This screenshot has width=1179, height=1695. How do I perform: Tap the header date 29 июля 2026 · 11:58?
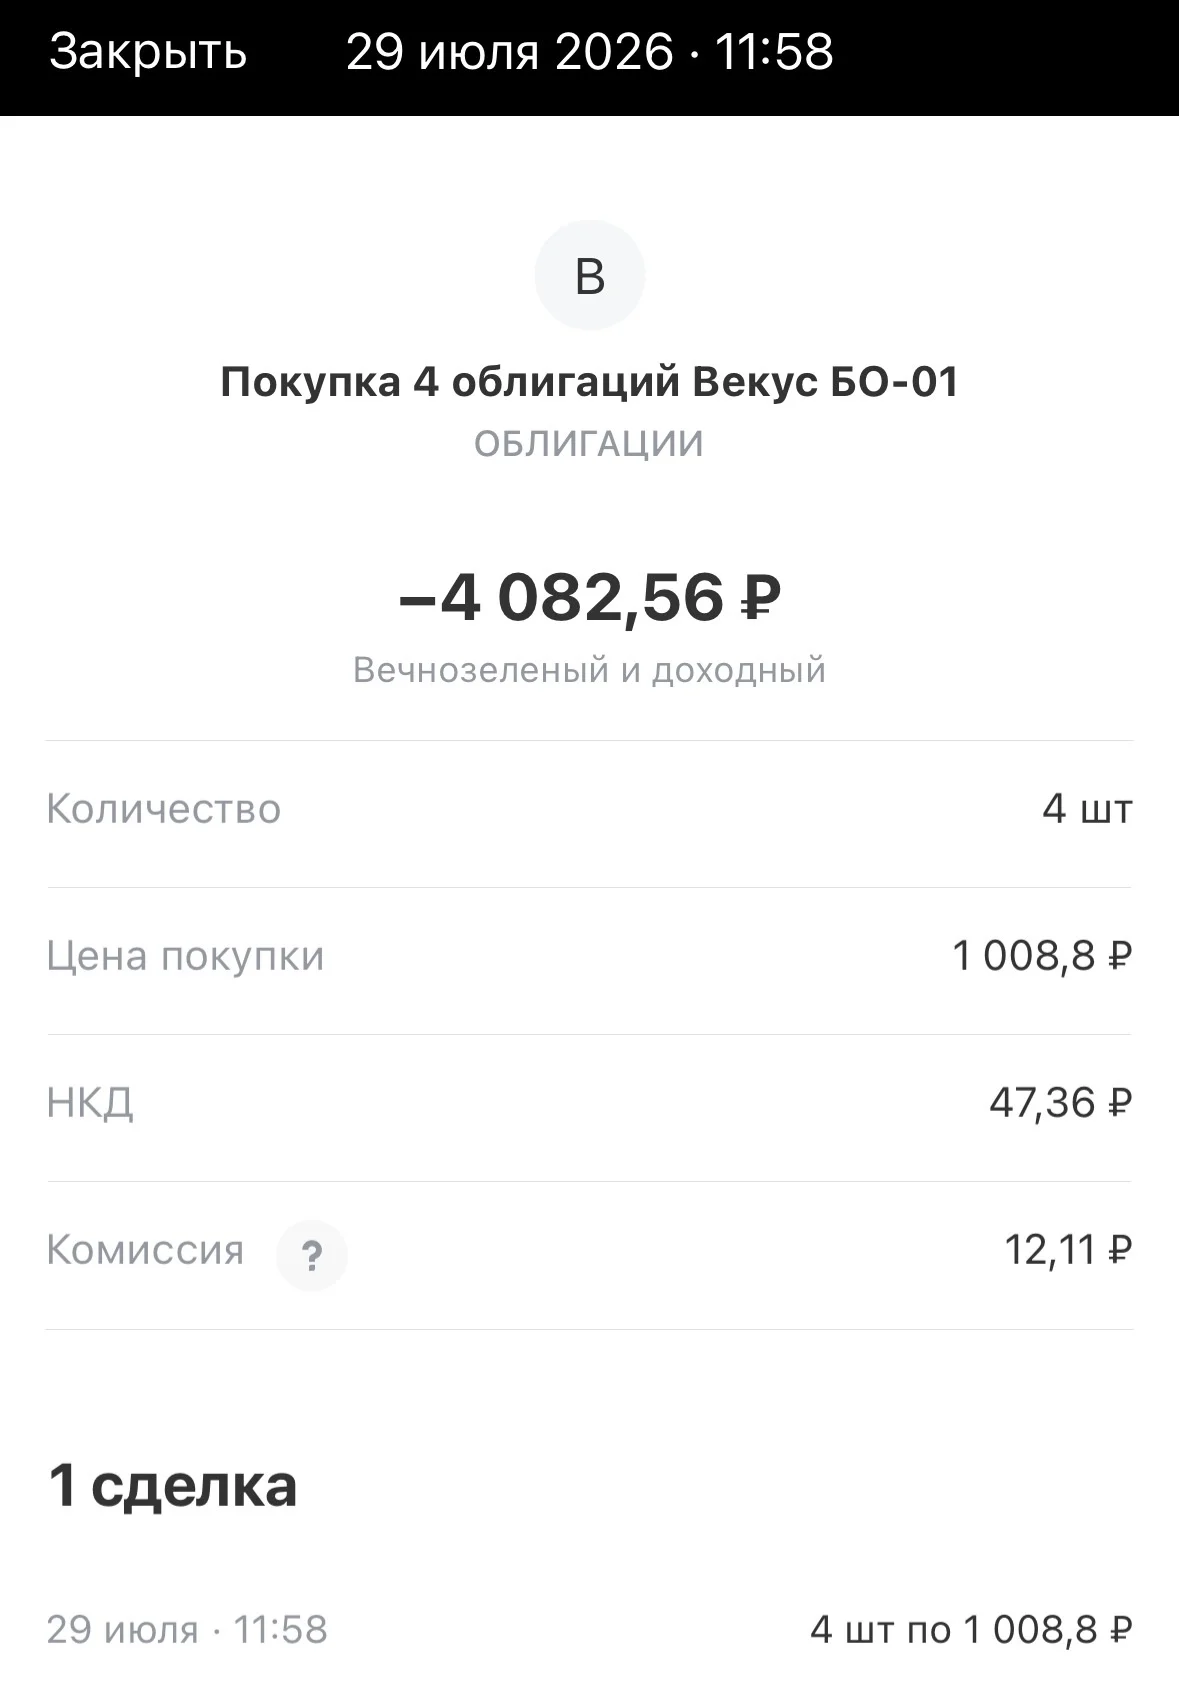tap(590, 52)
